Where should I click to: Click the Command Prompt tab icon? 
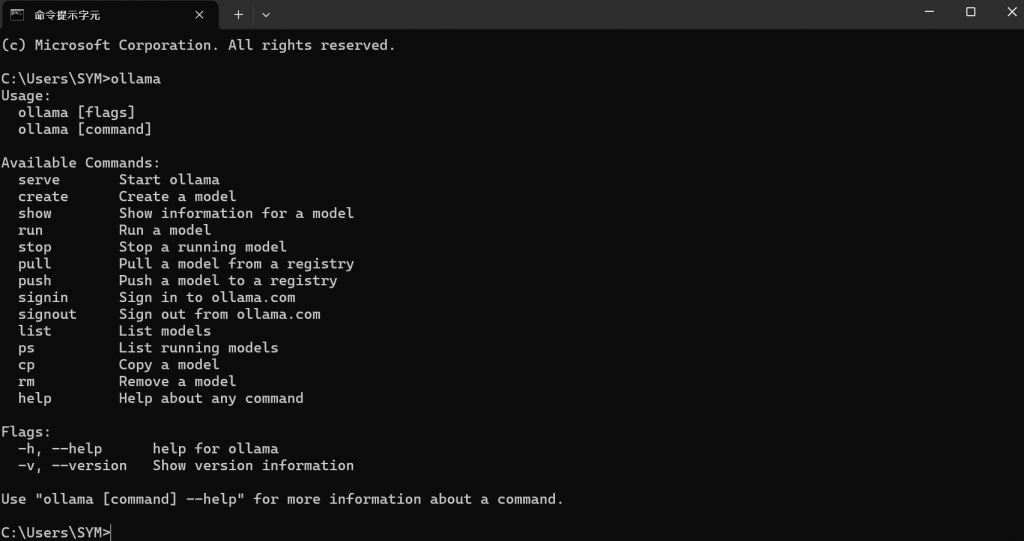click(x=18, y=14)
